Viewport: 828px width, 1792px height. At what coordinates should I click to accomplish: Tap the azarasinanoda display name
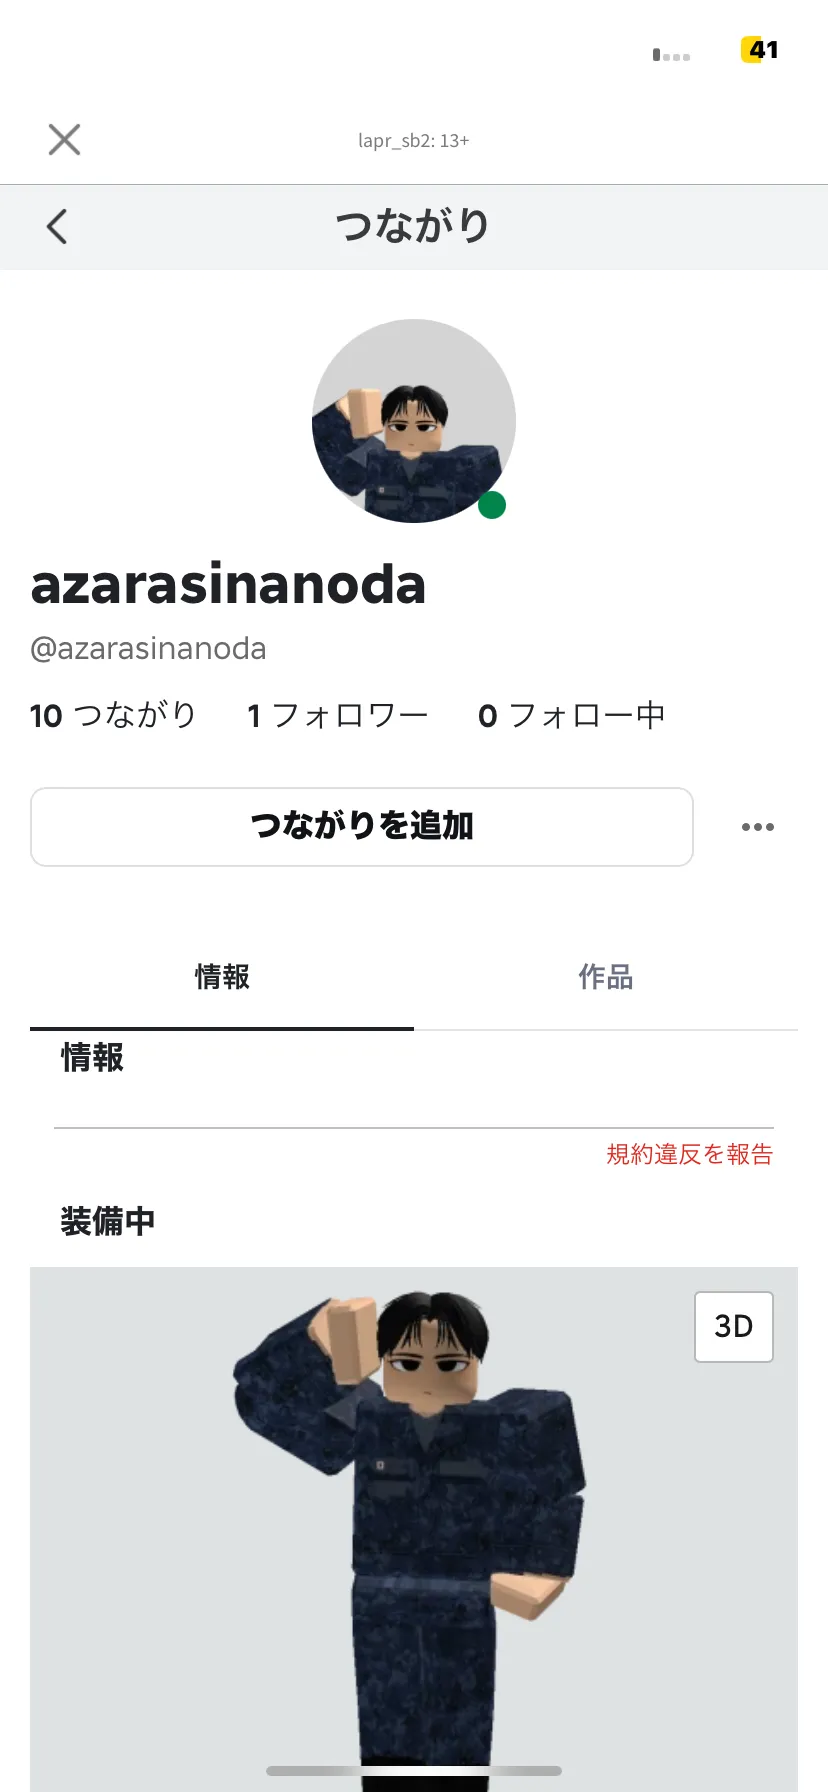(x=229, y=585)
